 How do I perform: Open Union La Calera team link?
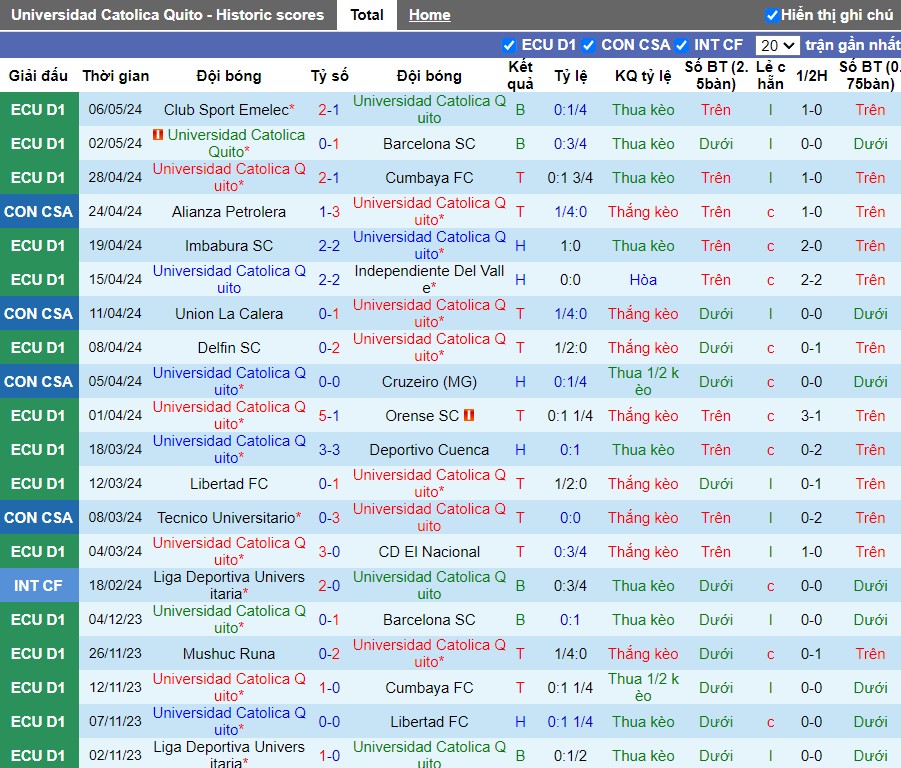coord(229,314)
